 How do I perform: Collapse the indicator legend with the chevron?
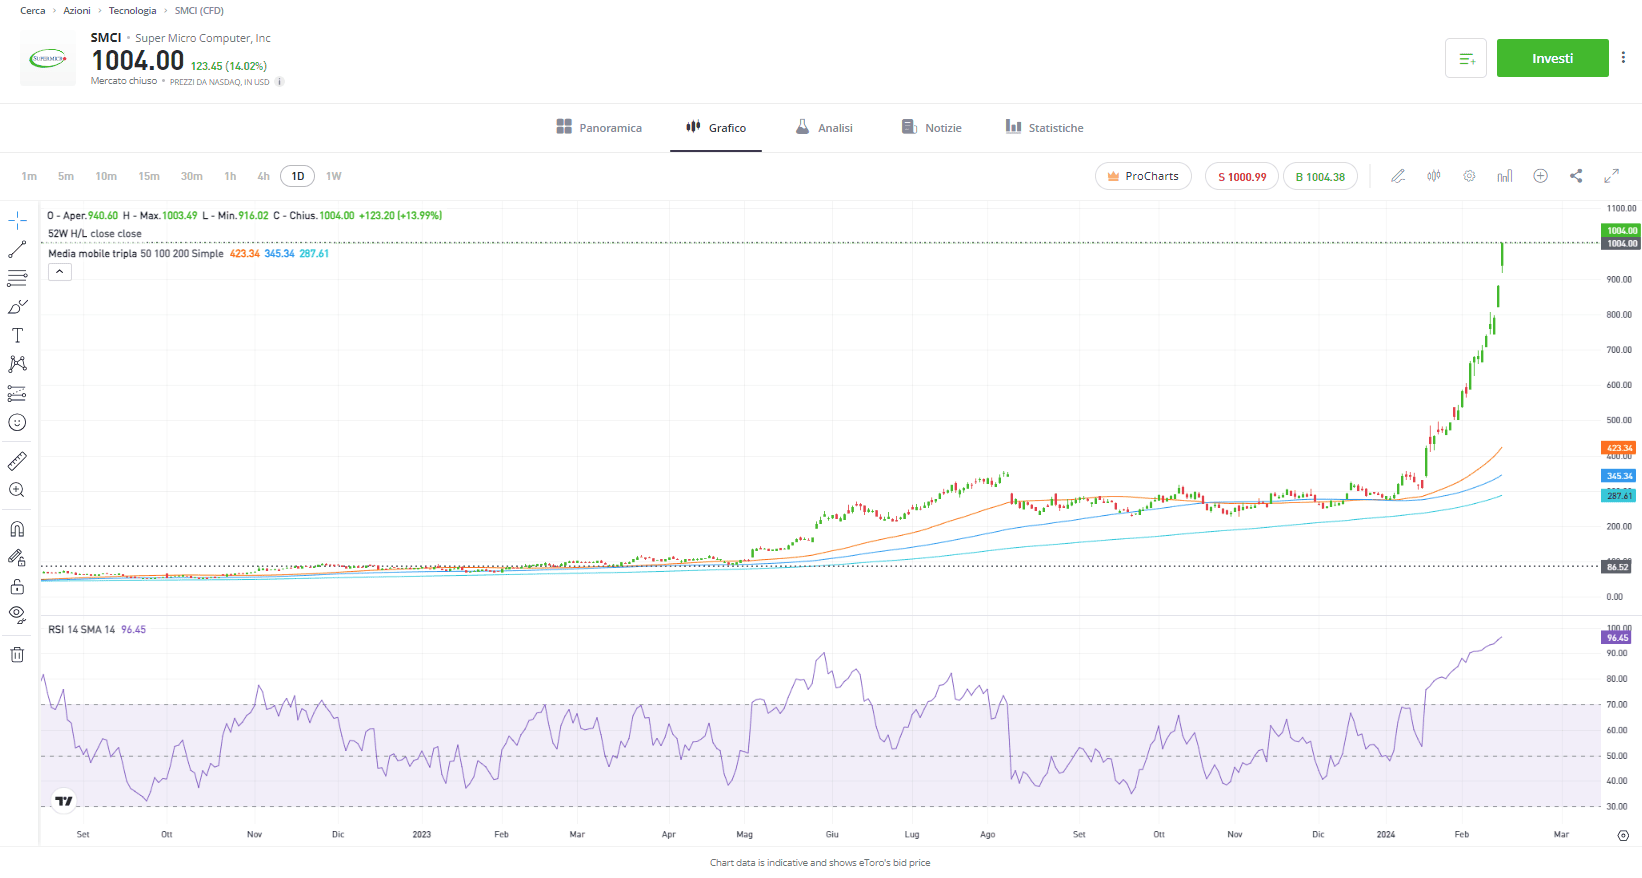60,272
